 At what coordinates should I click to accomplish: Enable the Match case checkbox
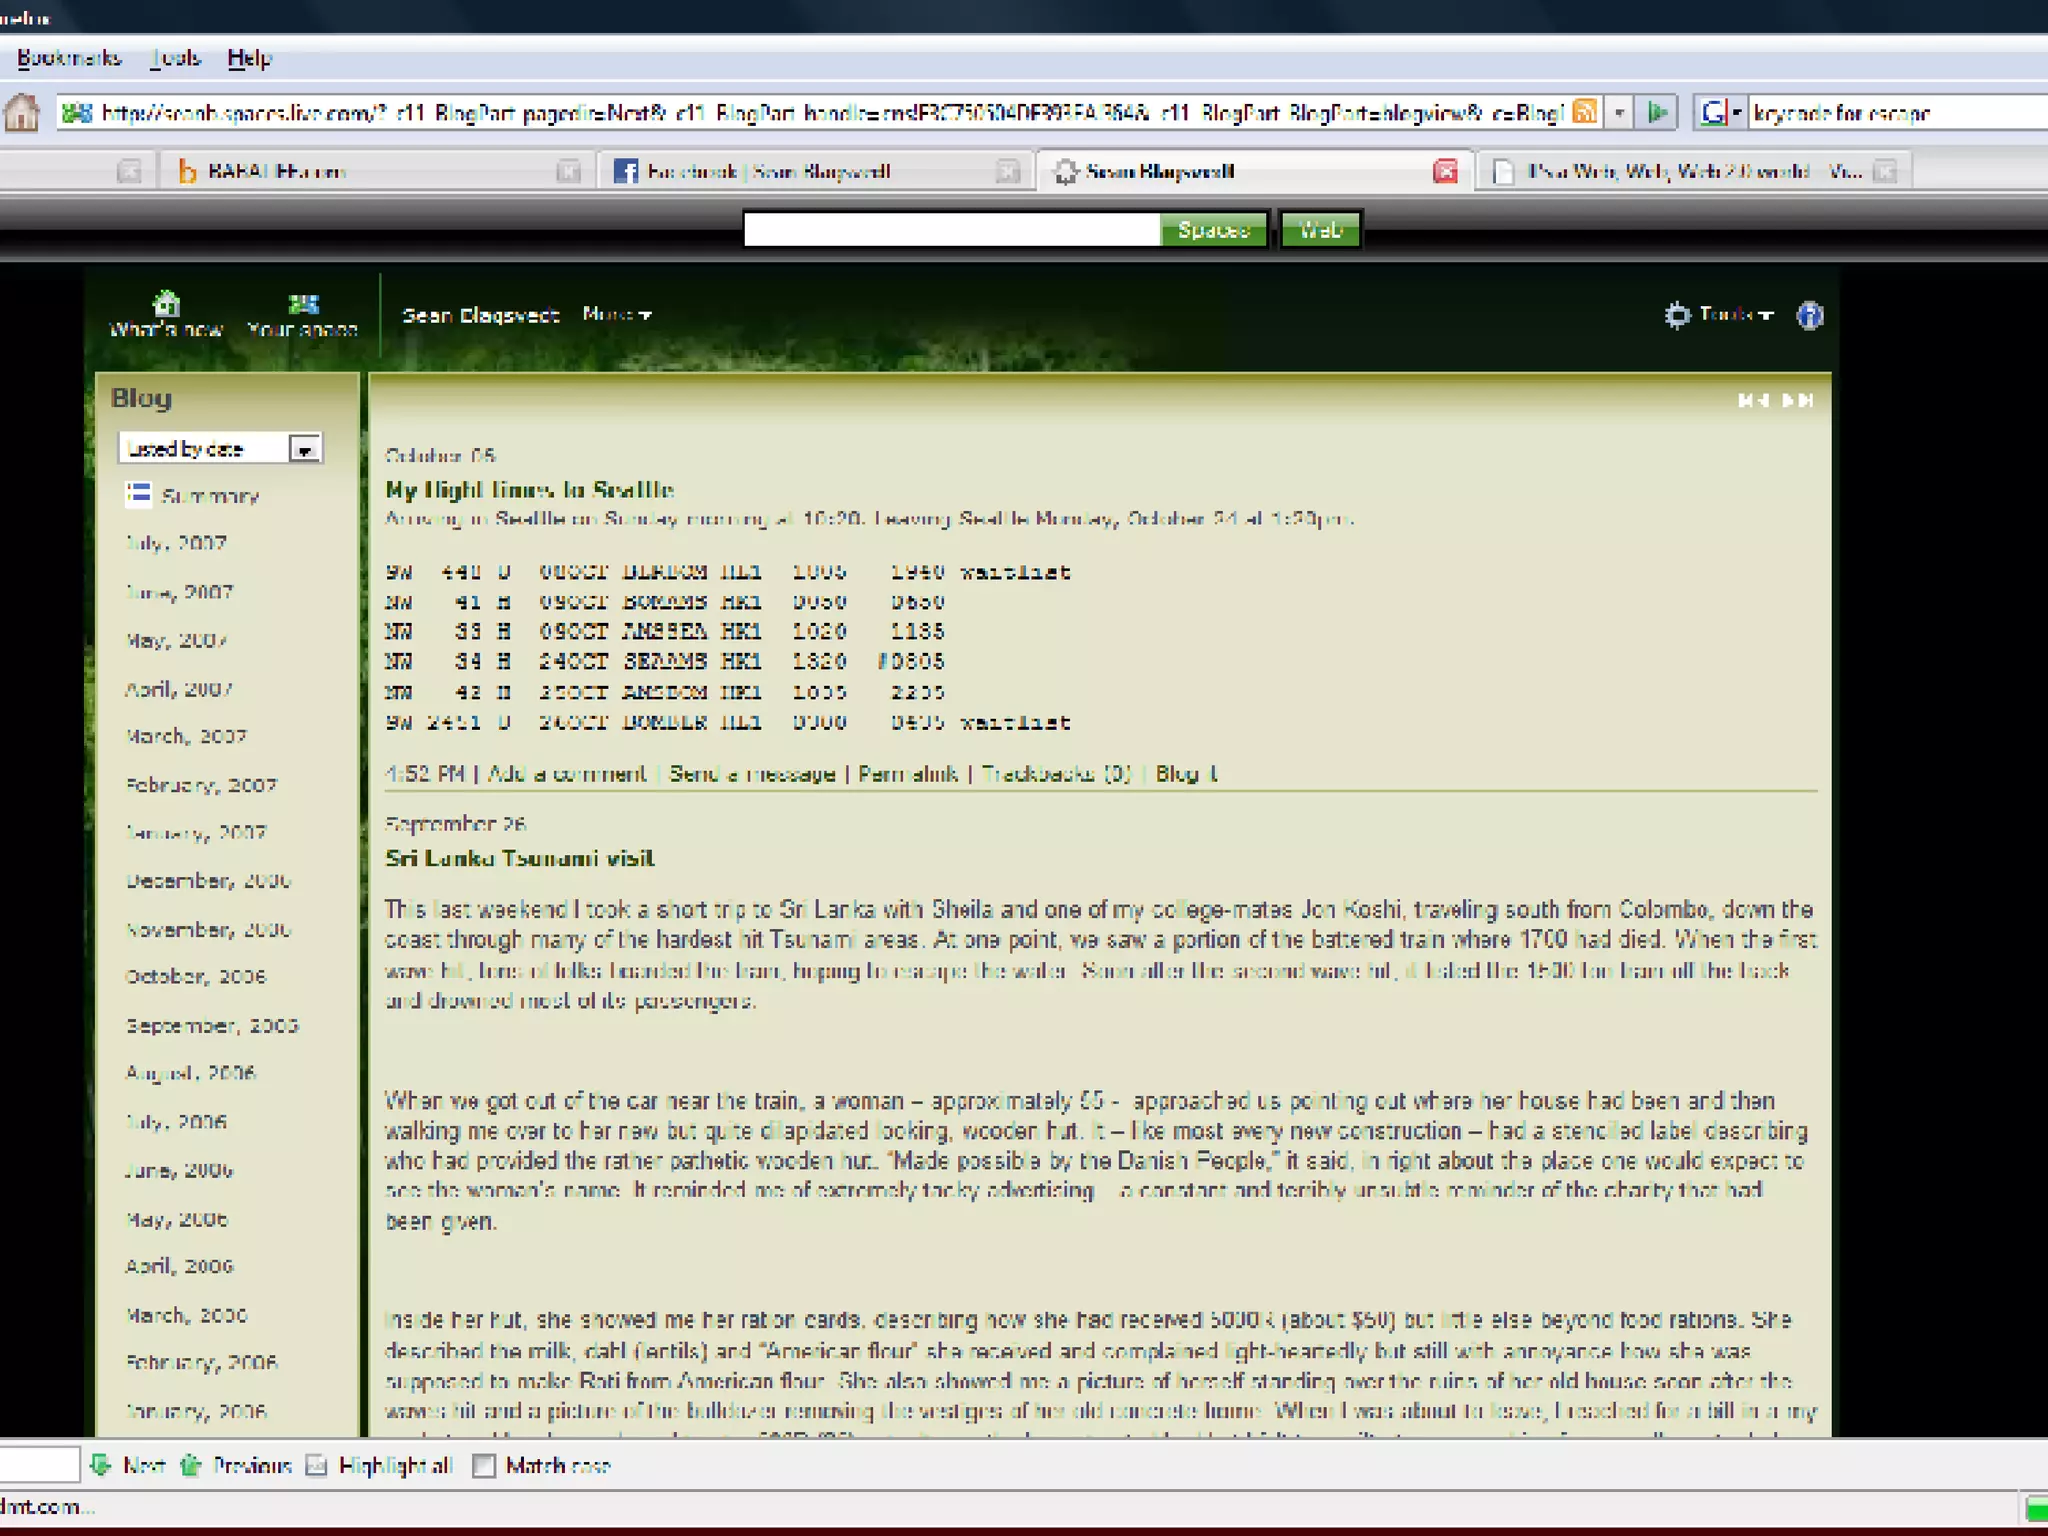[x=484, y=1465]
